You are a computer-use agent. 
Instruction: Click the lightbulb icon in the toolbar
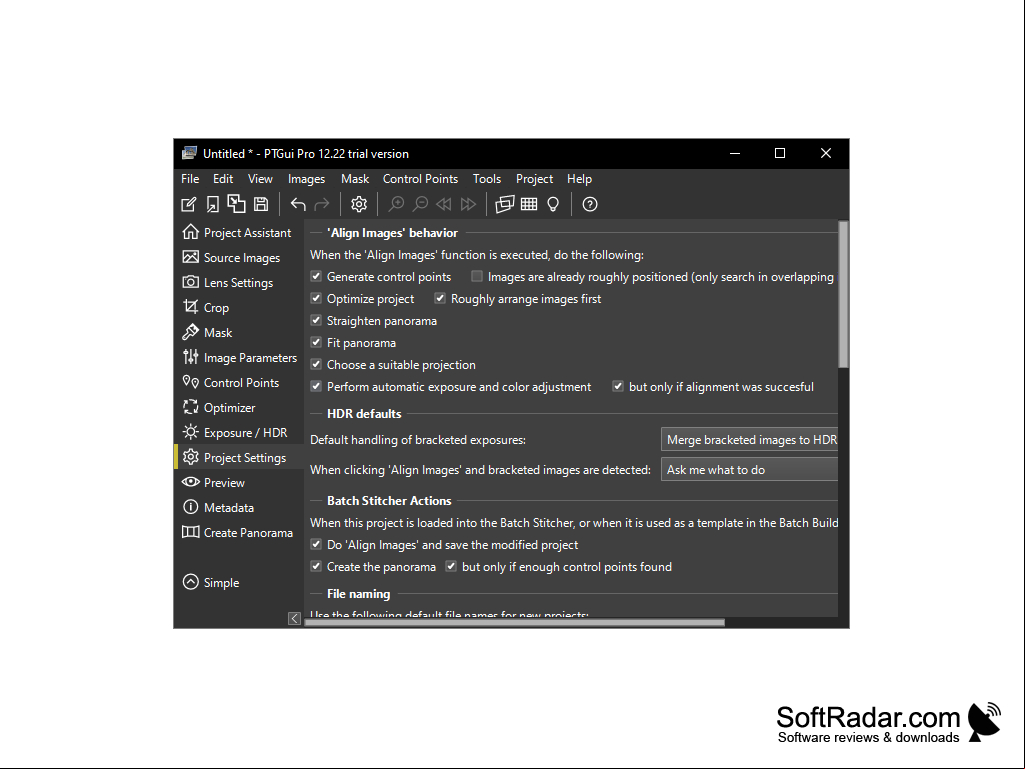pyautogui.click(x=553, y=205)
